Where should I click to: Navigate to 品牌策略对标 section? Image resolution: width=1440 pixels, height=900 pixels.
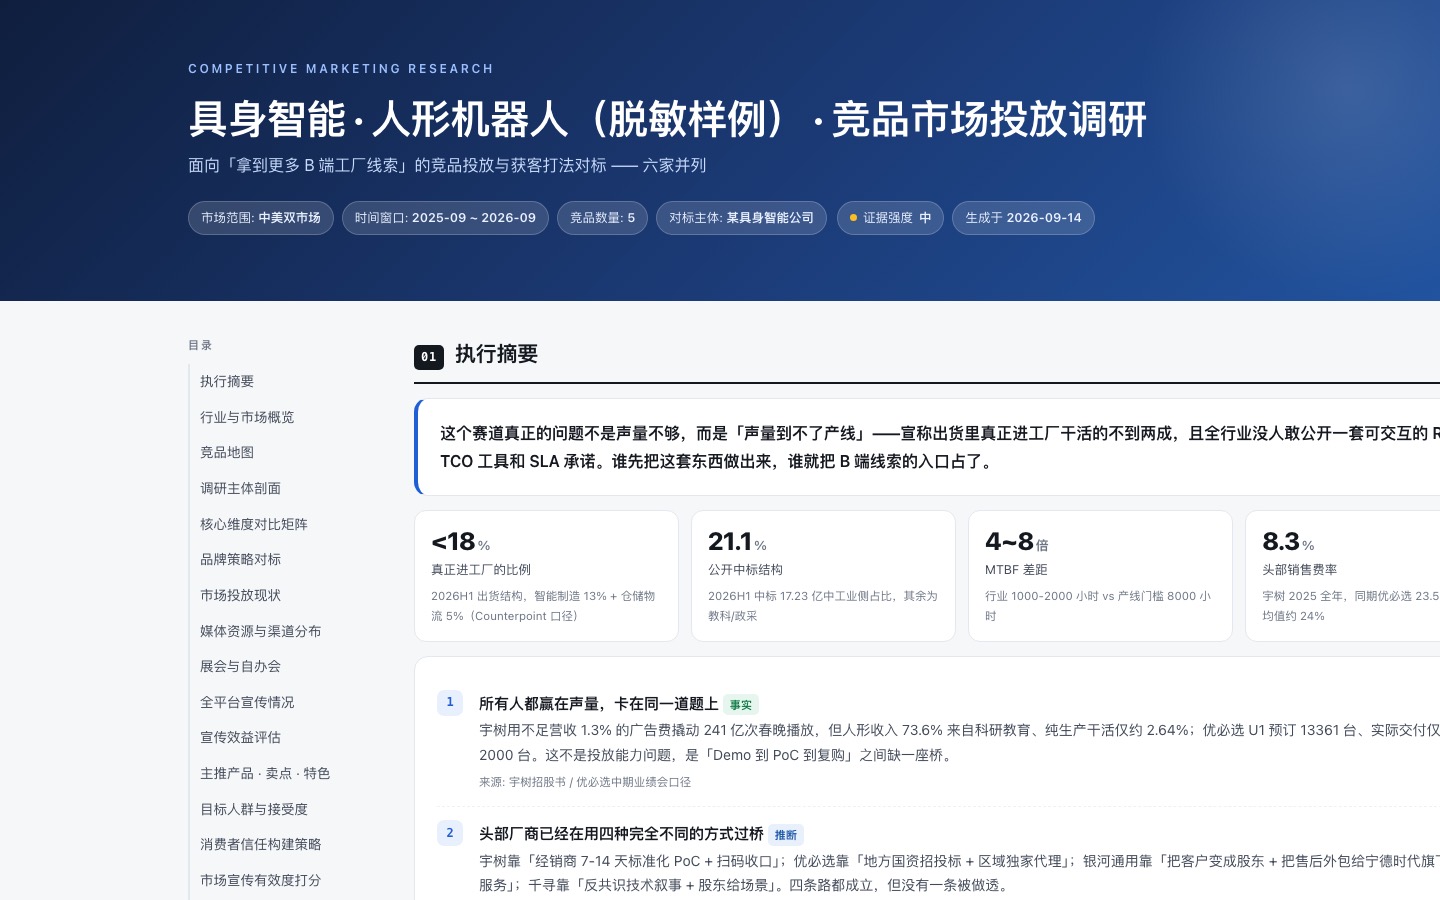pyautogui.click(x=240, y=559)
